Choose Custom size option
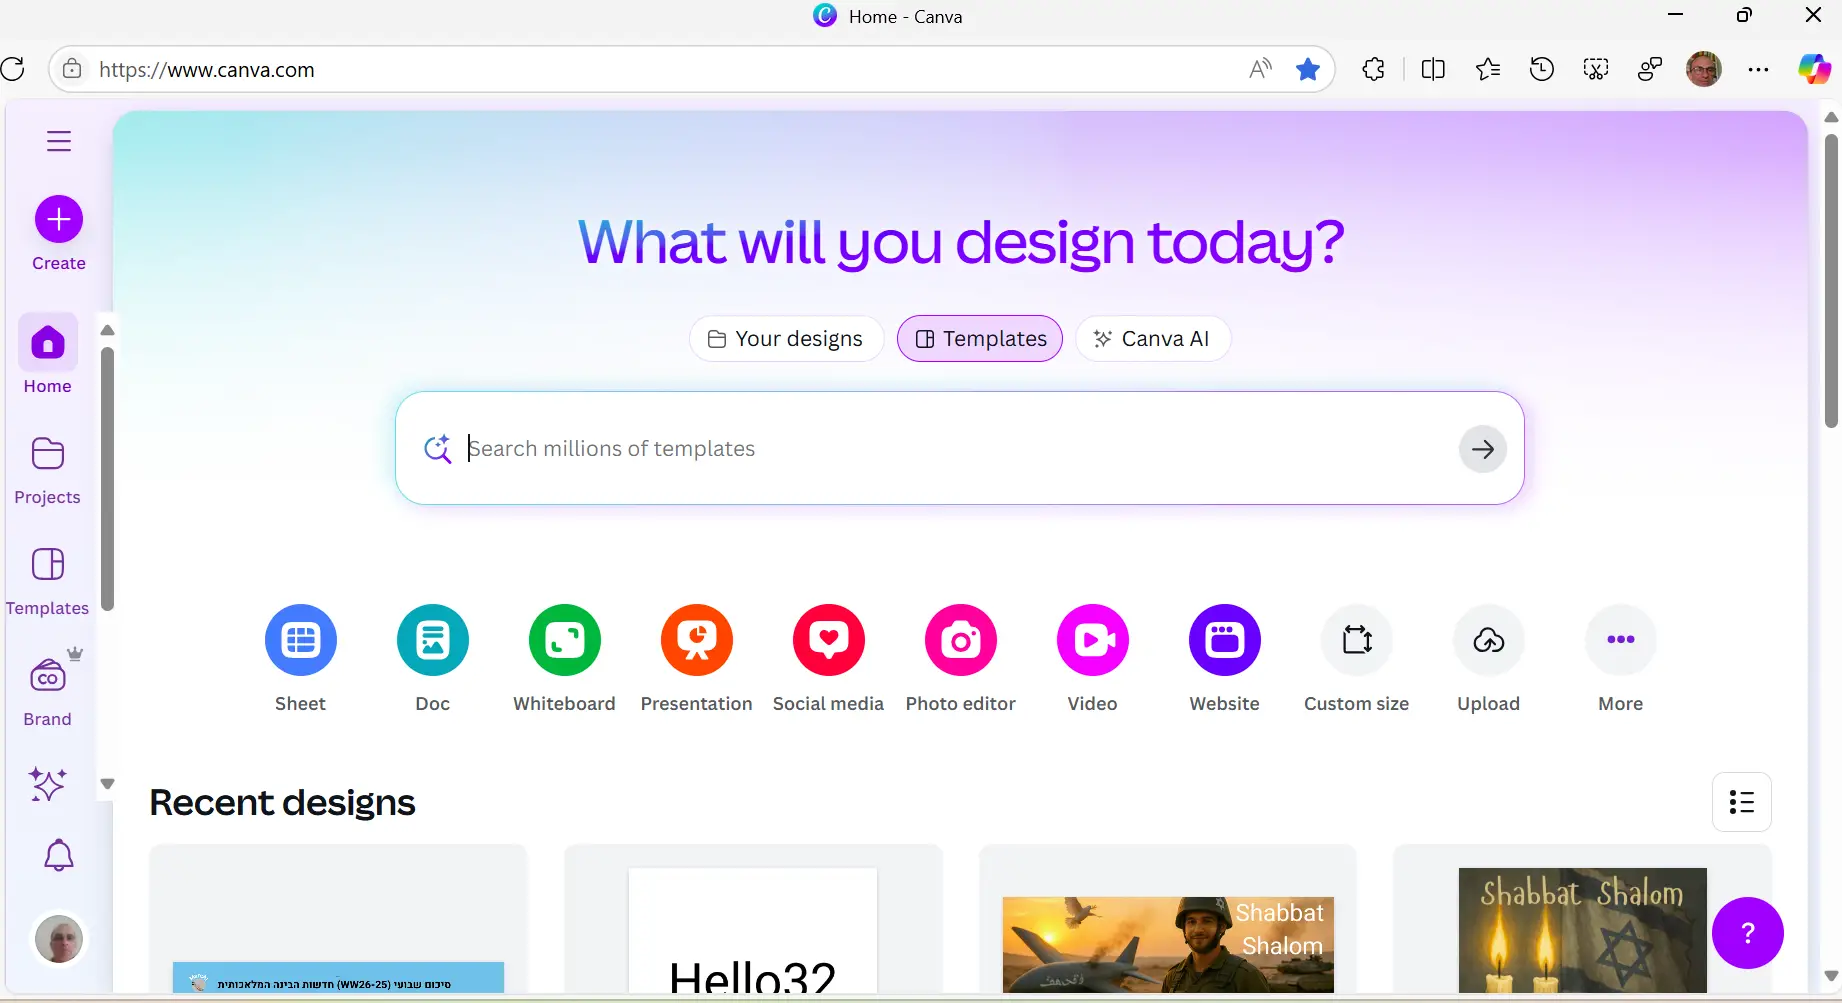 1357,640
